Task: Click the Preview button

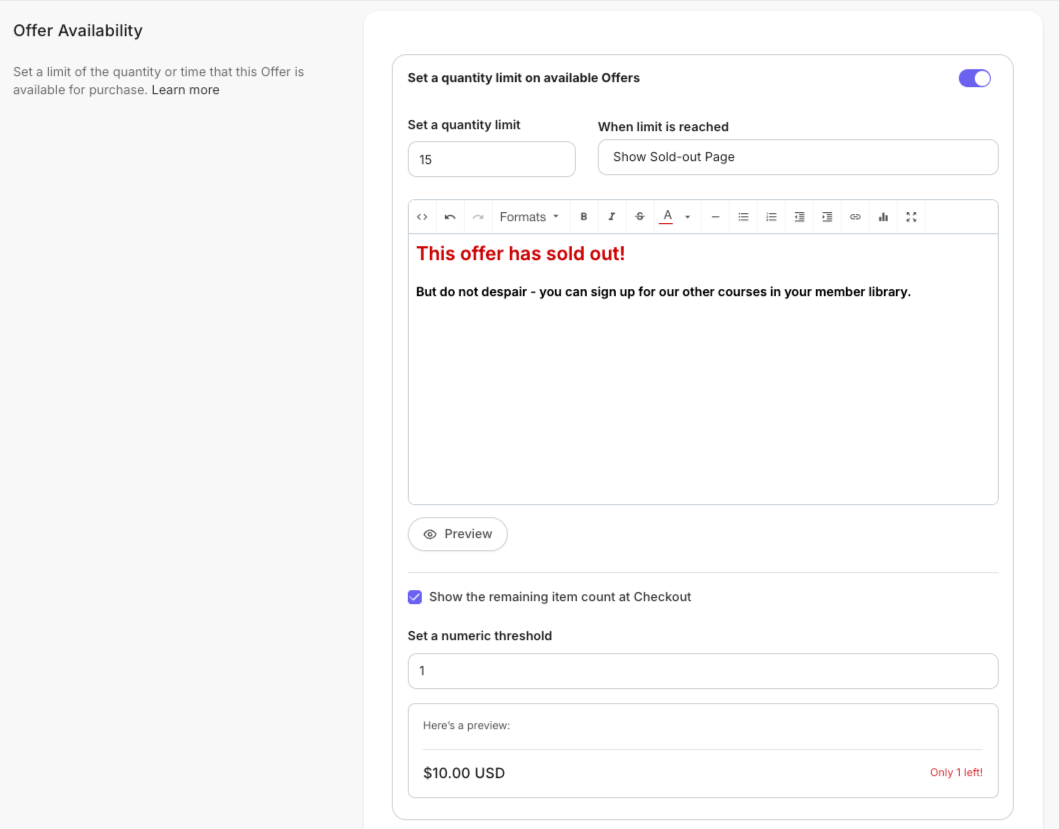Action: click(x=457, y=534)
